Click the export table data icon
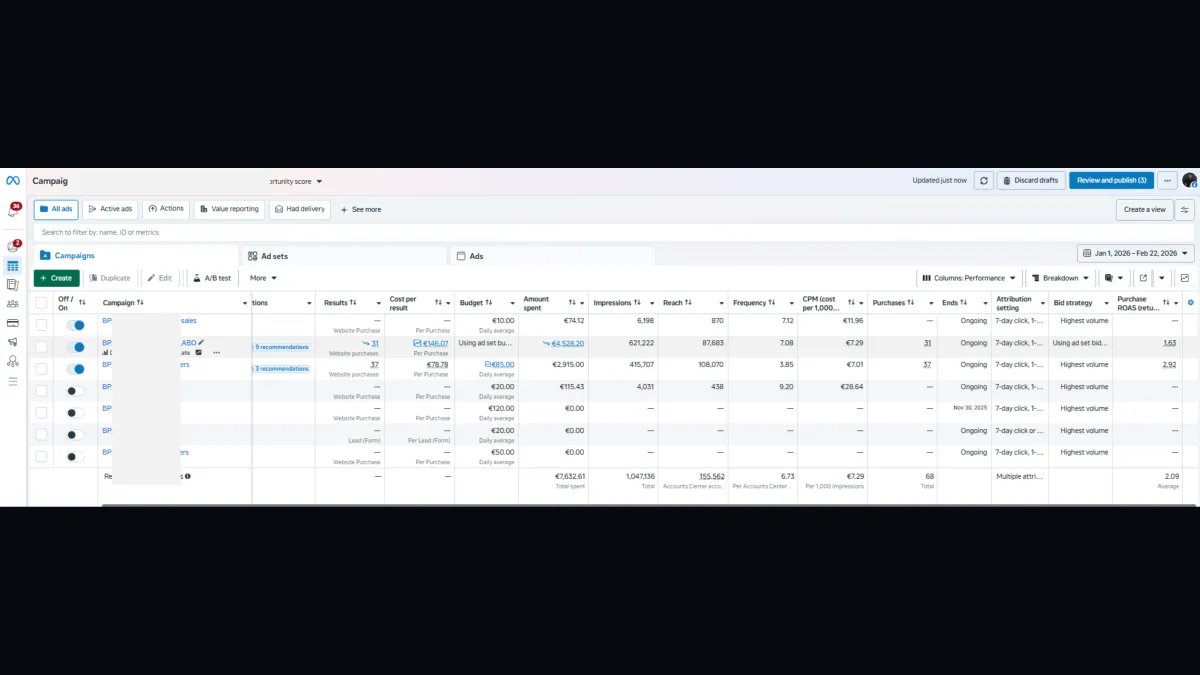 1143,278
